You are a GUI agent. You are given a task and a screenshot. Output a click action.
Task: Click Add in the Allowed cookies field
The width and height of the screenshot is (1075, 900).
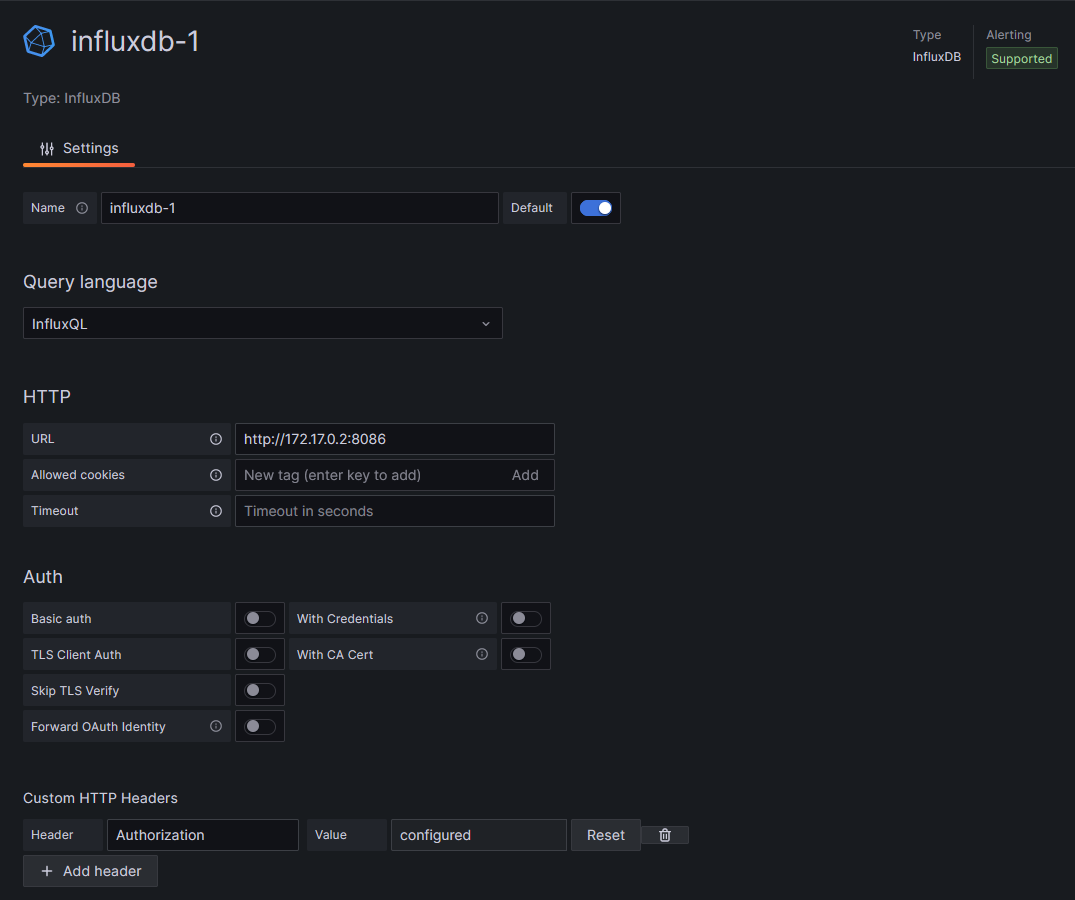pos(525,475)
